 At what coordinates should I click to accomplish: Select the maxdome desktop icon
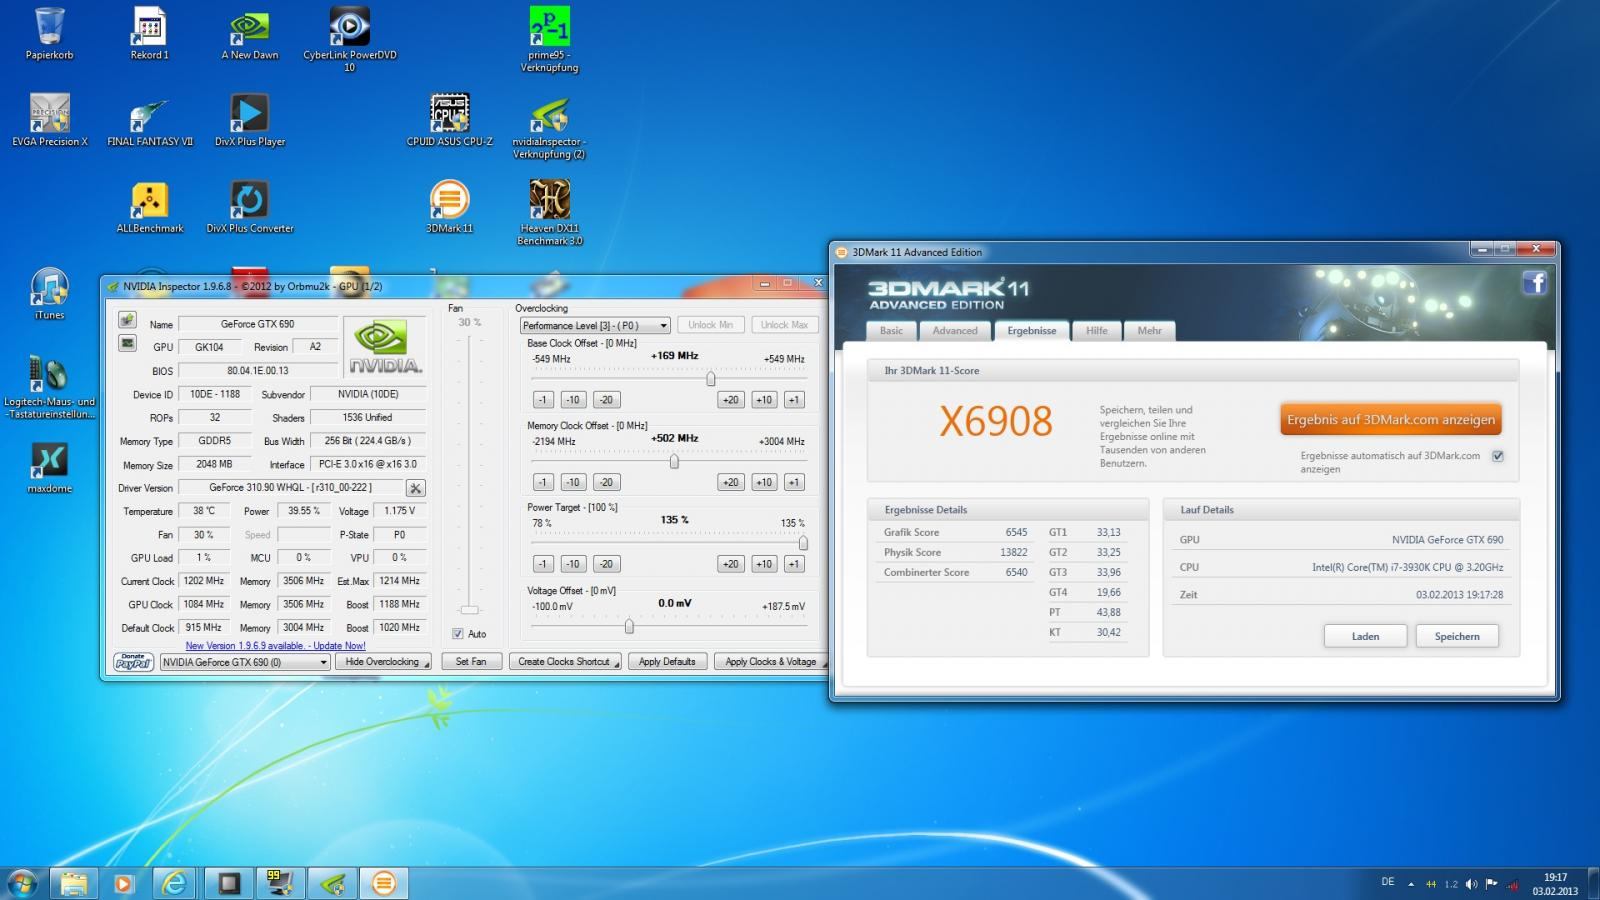tap(50, 468)
